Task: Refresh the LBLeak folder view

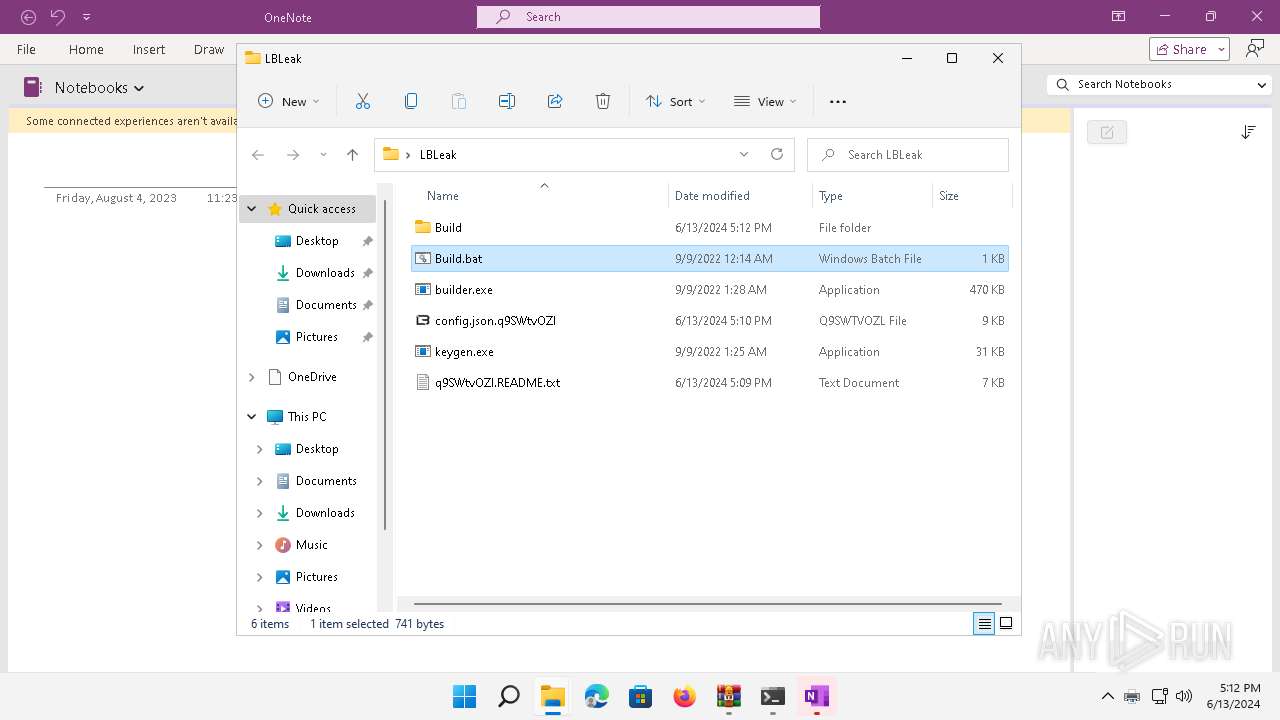Action: [777, 154]
